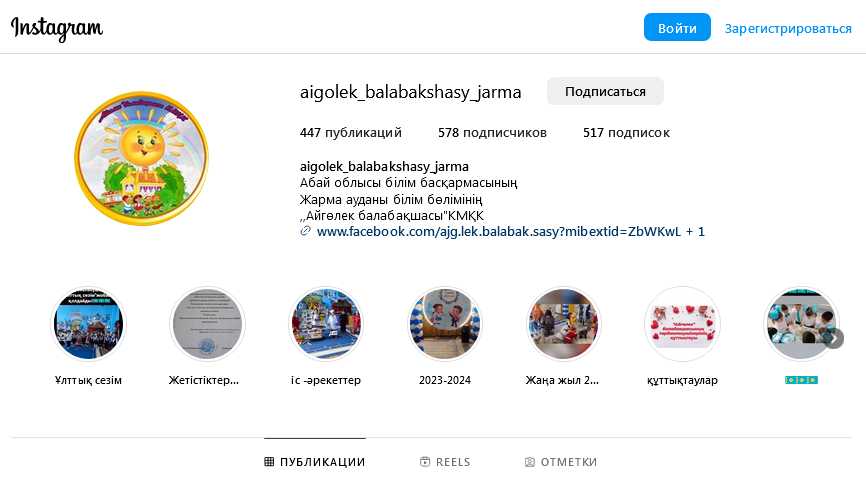Open the sun profile picture
The width and height of the screenshot is (866, 480).
click(x=141, y=159)
